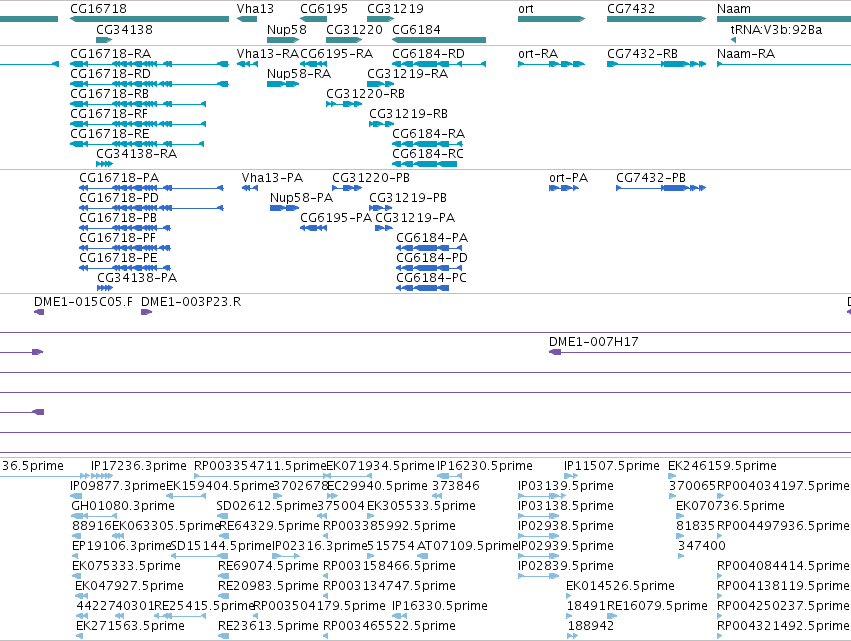The height and width of the screenshot is (641, 851).
Task: Select the CG7432 gene label
Action: point(631,9)
